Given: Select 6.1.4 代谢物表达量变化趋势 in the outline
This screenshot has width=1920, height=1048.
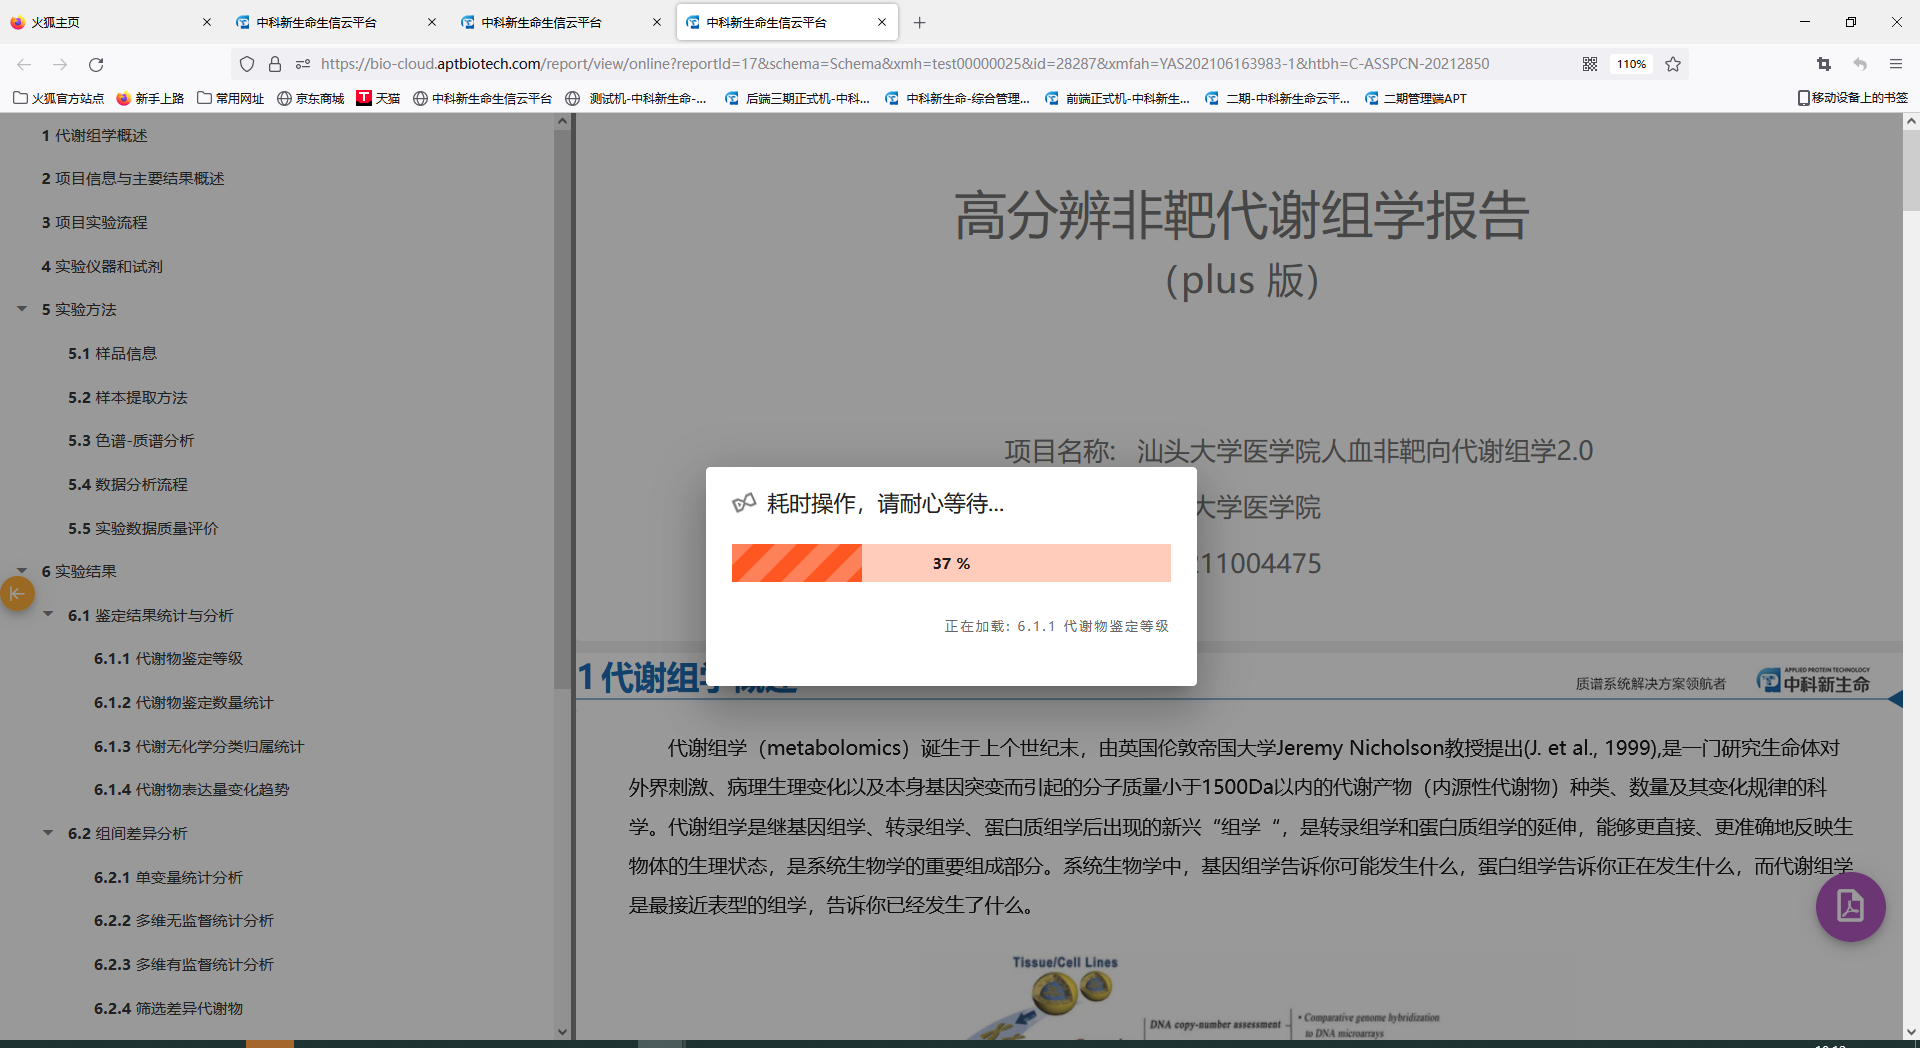Looking at the screenshot, I should point(190,789).
